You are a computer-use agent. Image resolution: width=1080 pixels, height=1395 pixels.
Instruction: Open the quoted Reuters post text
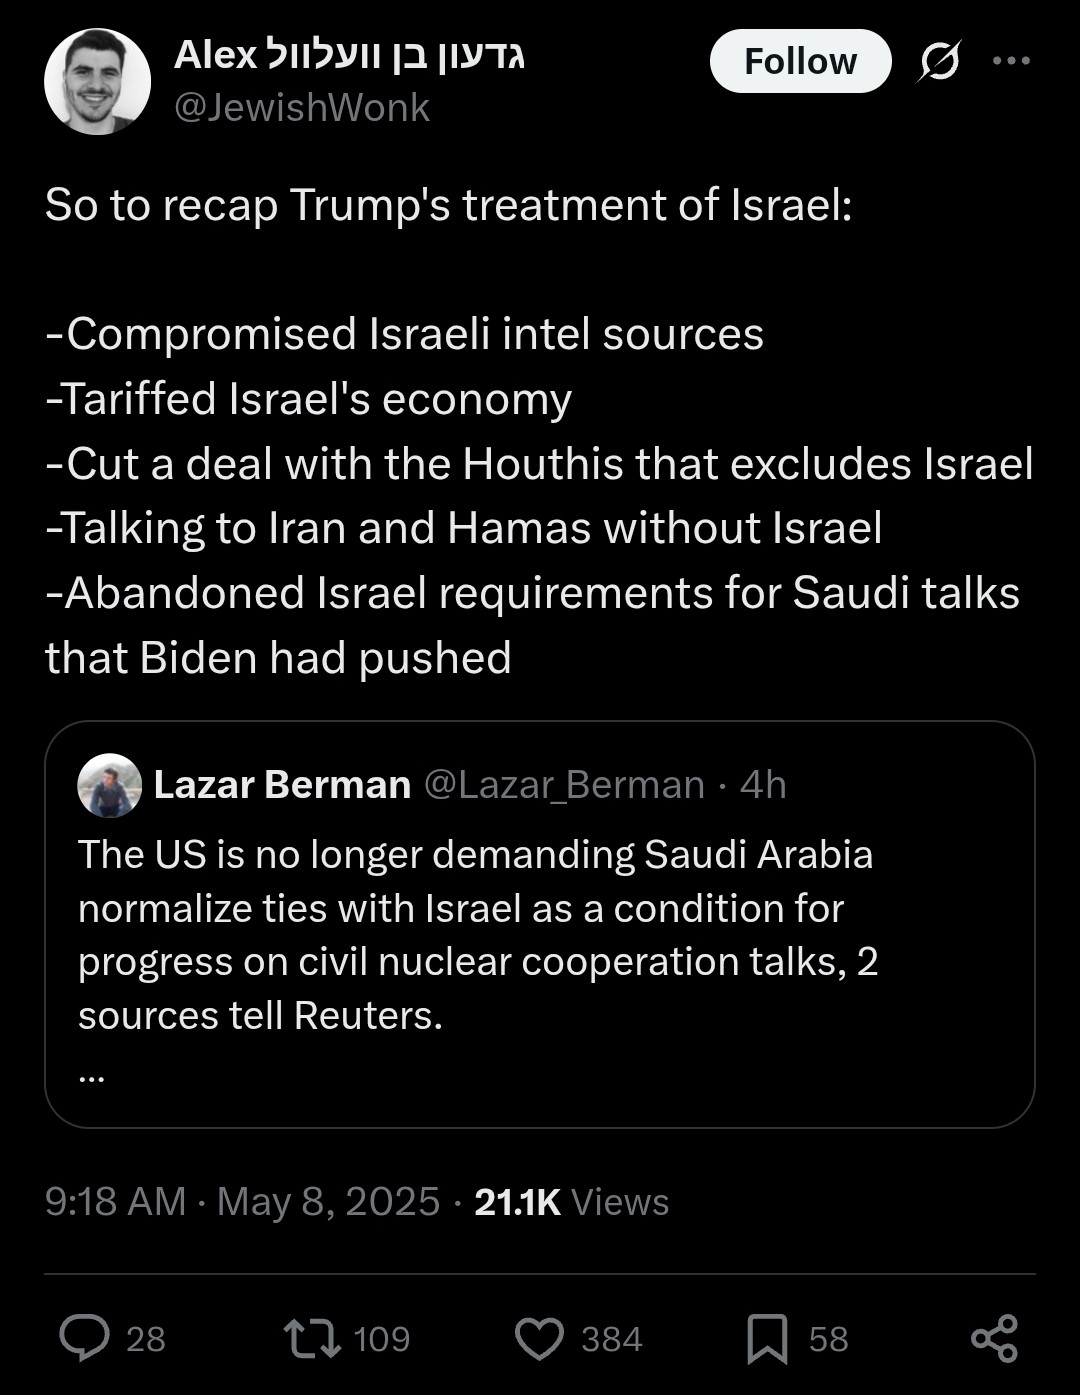pyautogui.click(x=478, y=934)
